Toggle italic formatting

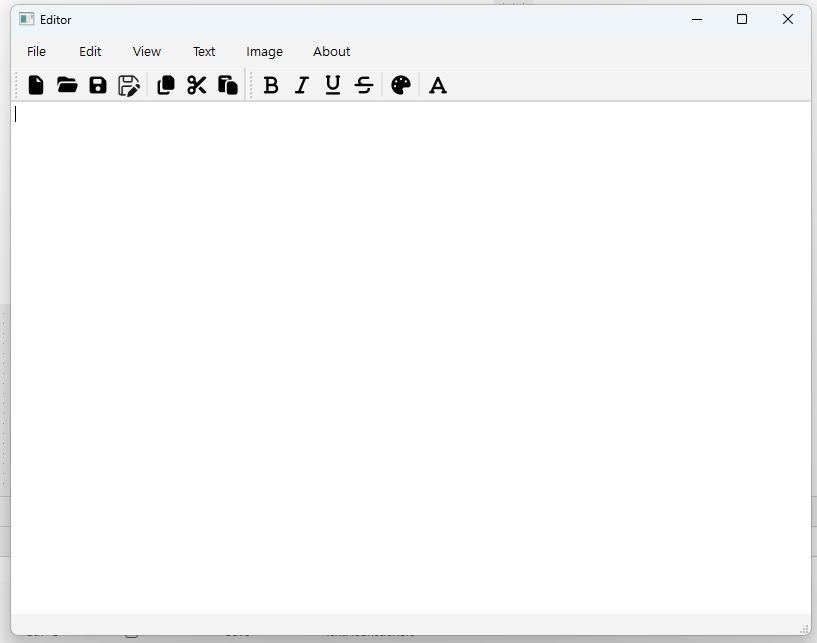click(302, 86)
